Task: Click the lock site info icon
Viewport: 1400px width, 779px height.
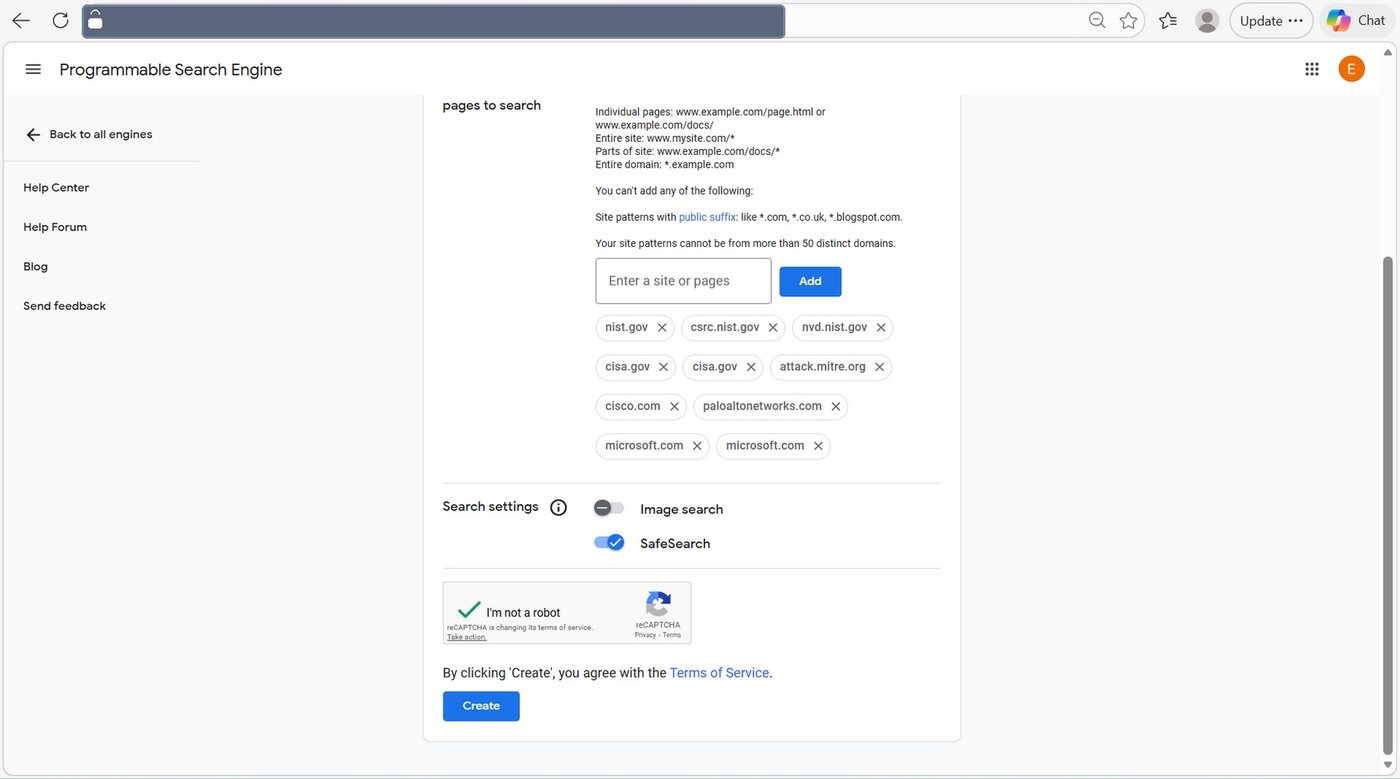Action: pyautogui.click(x=96, y=20)
